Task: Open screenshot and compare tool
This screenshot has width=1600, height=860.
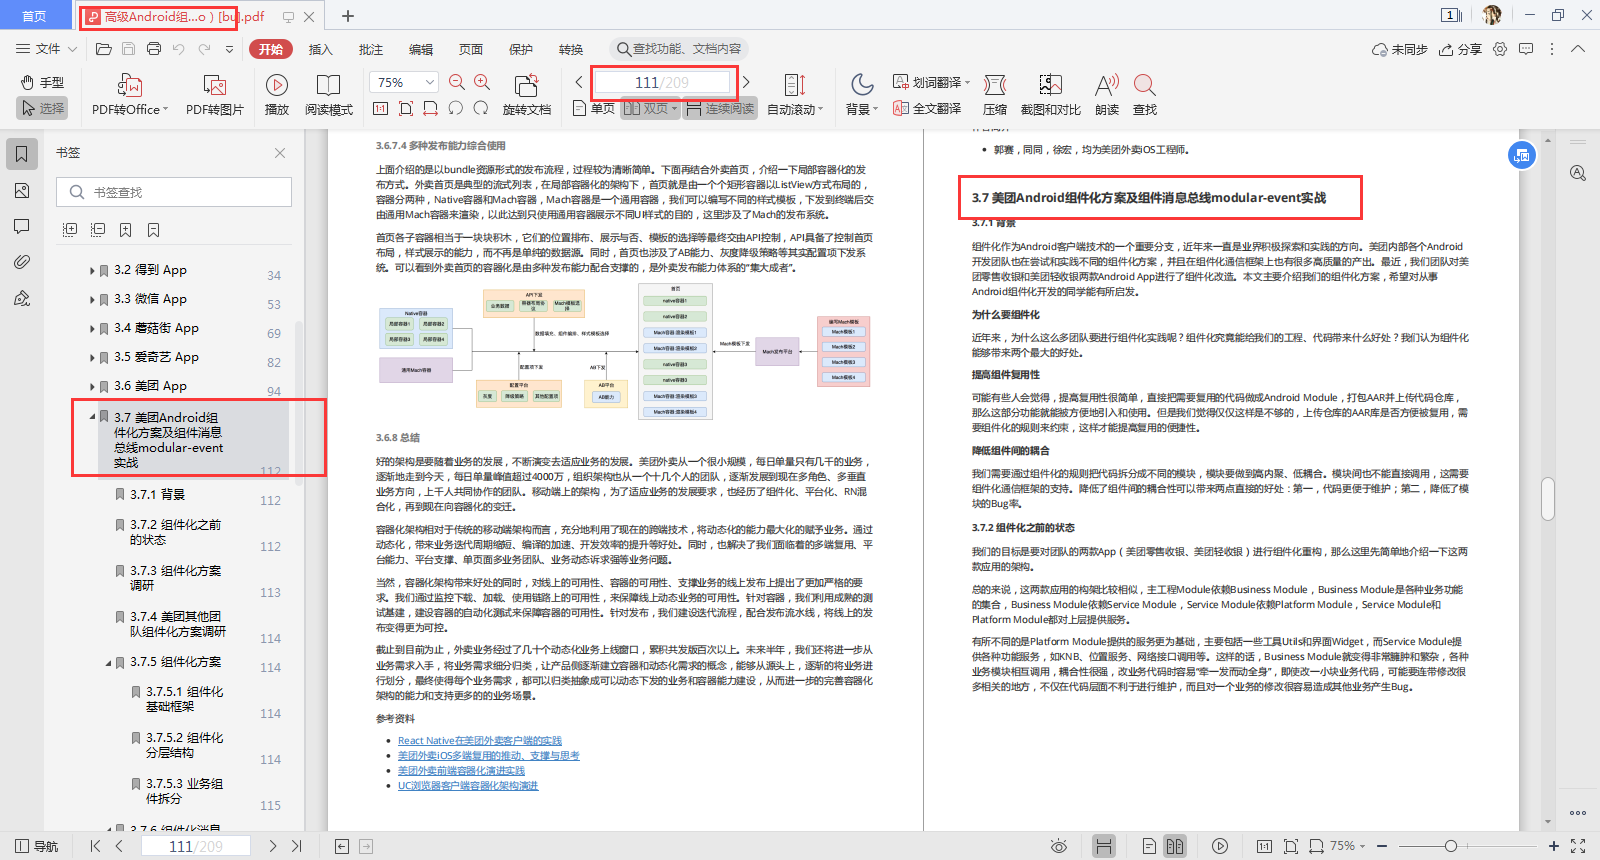Action: (1050, 95)
